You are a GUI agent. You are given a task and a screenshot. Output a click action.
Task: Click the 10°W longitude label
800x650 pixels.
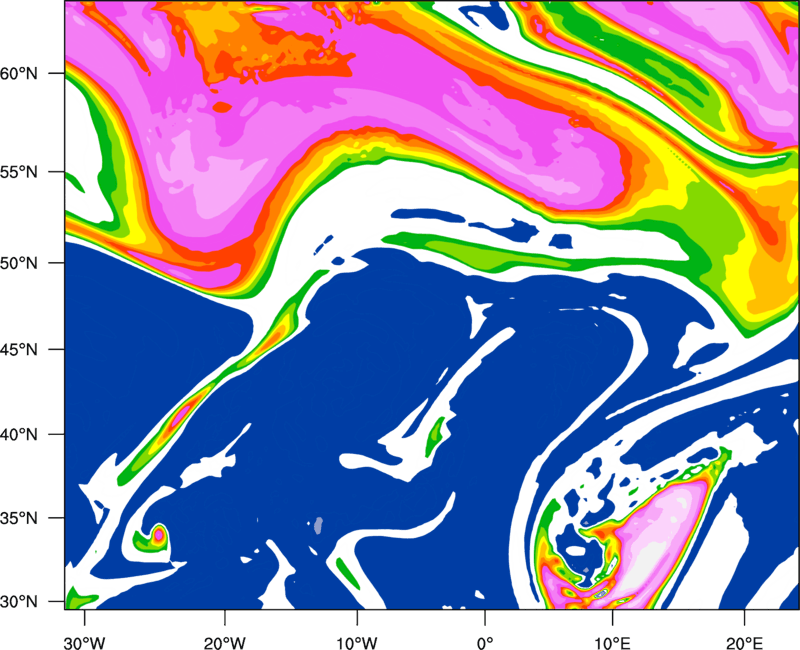pos(357,642)
